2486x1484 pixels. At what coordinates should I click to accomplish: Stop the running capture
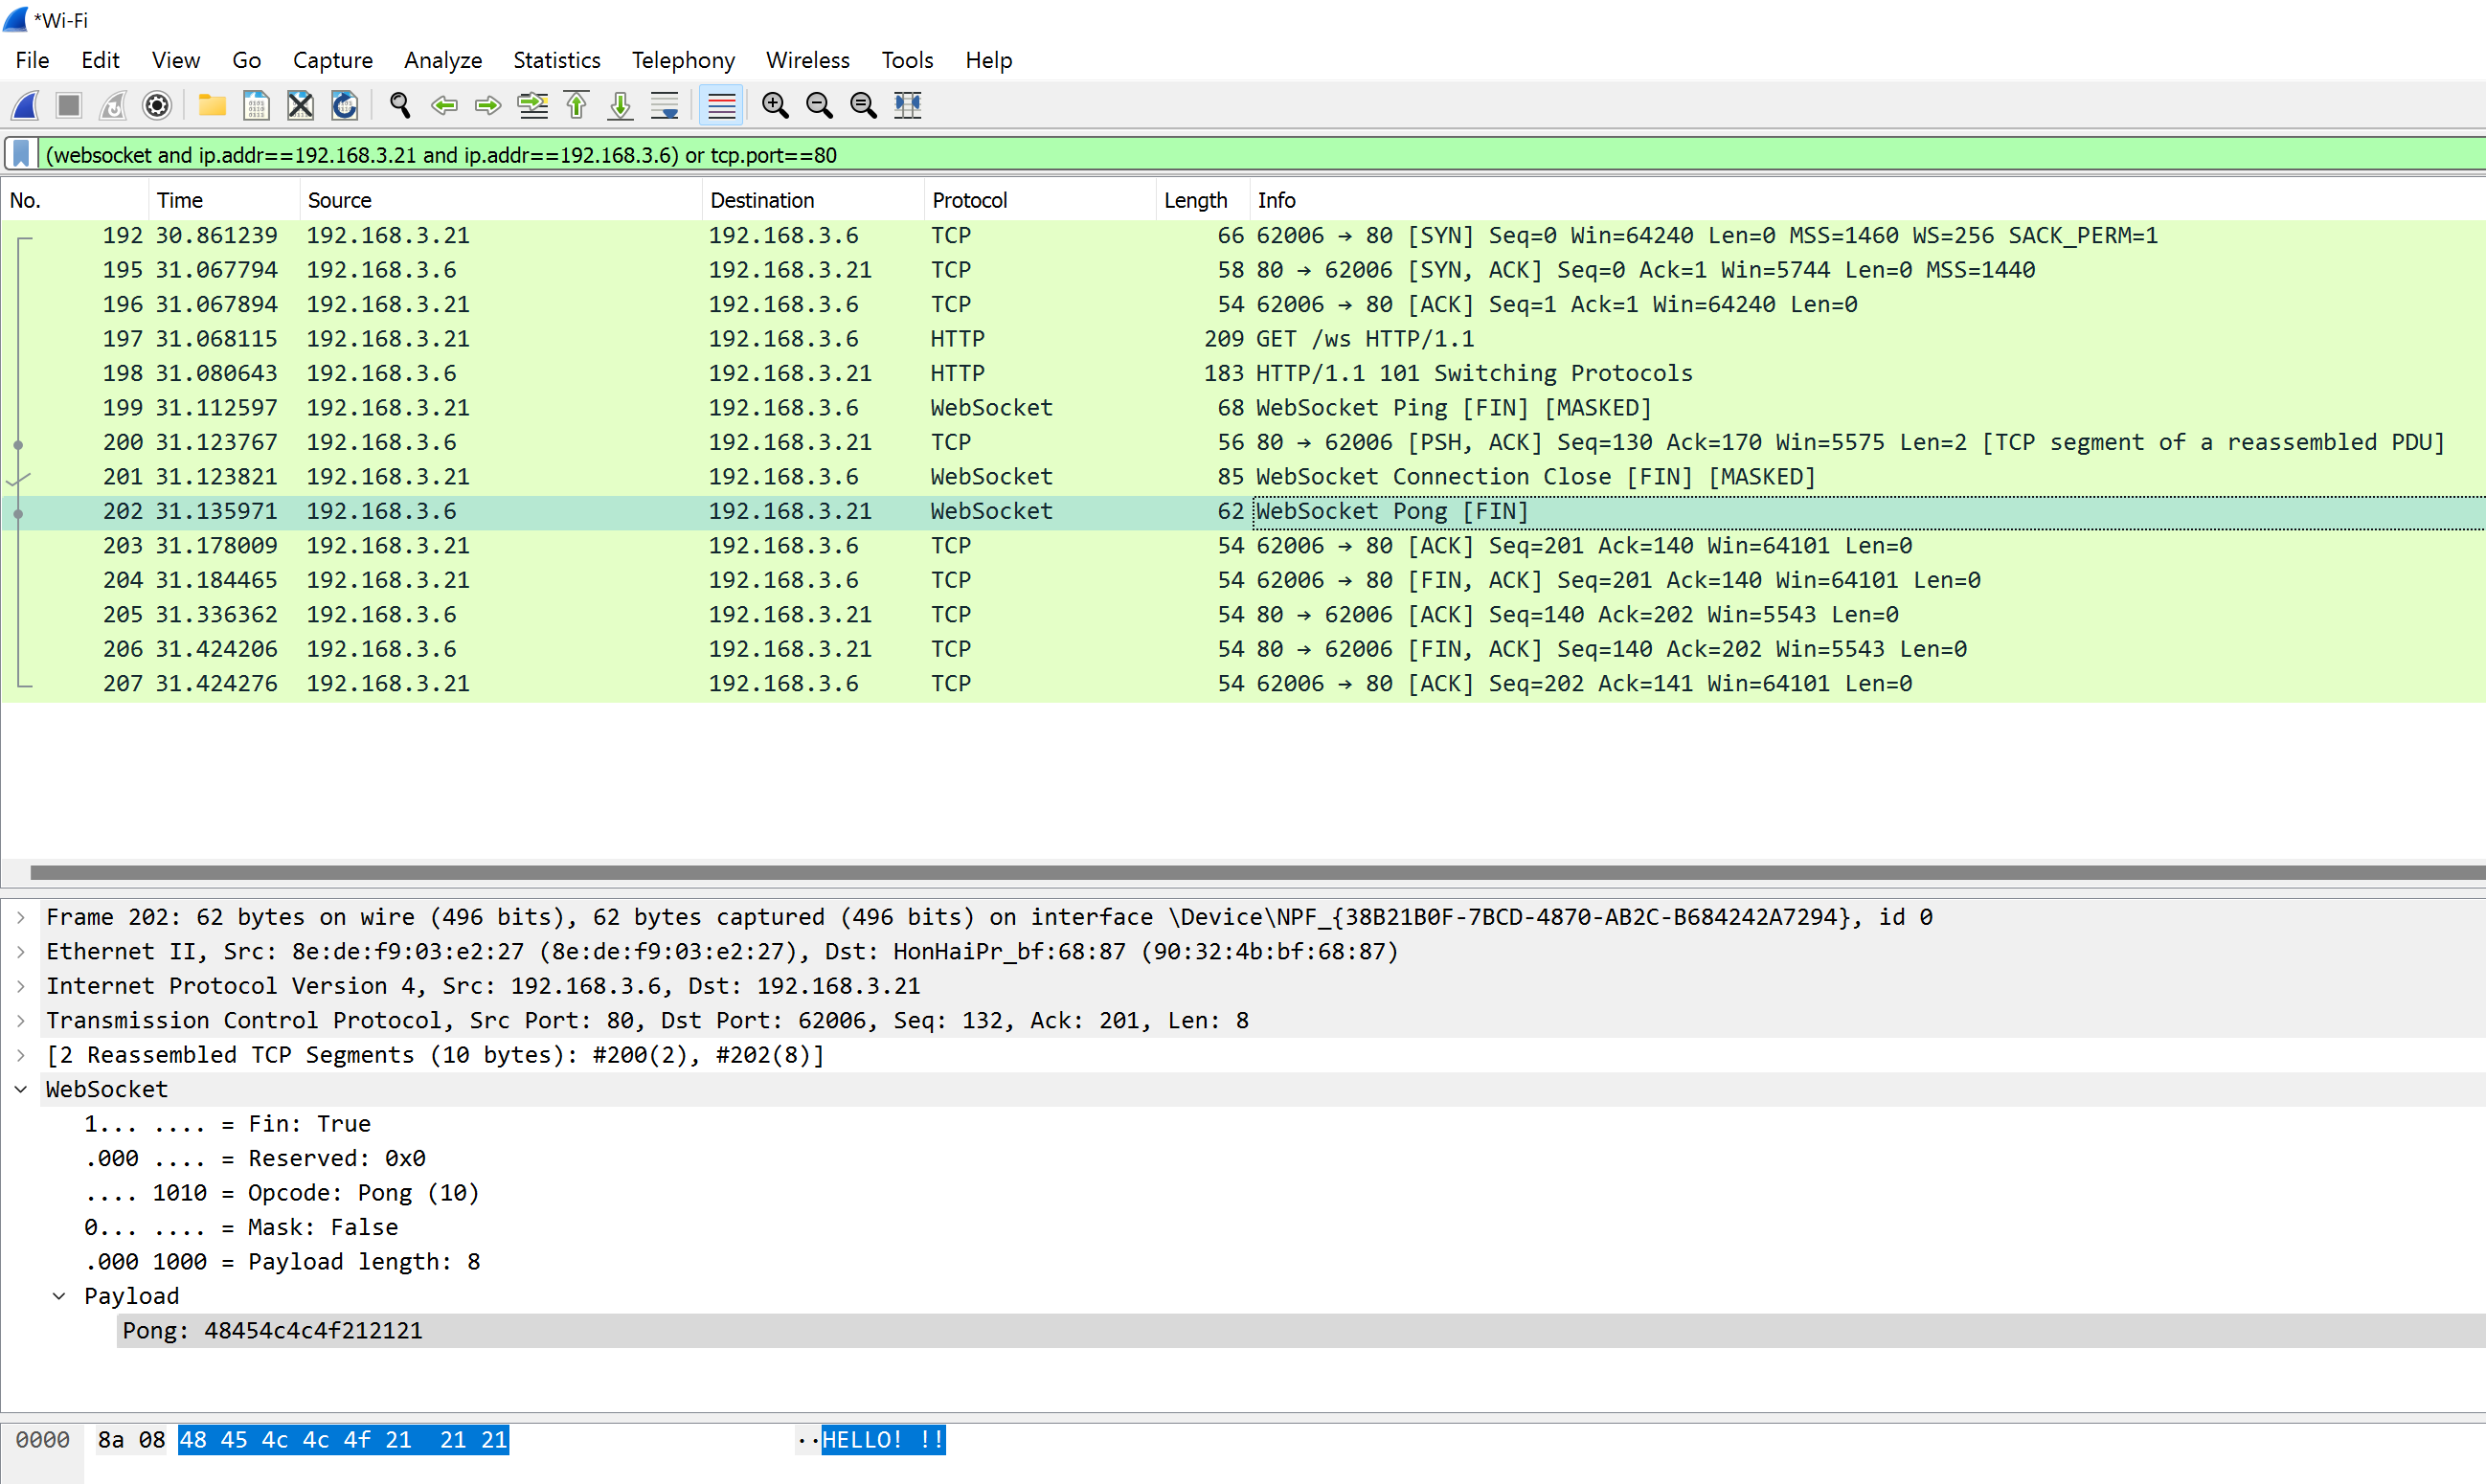coord(68,105)
